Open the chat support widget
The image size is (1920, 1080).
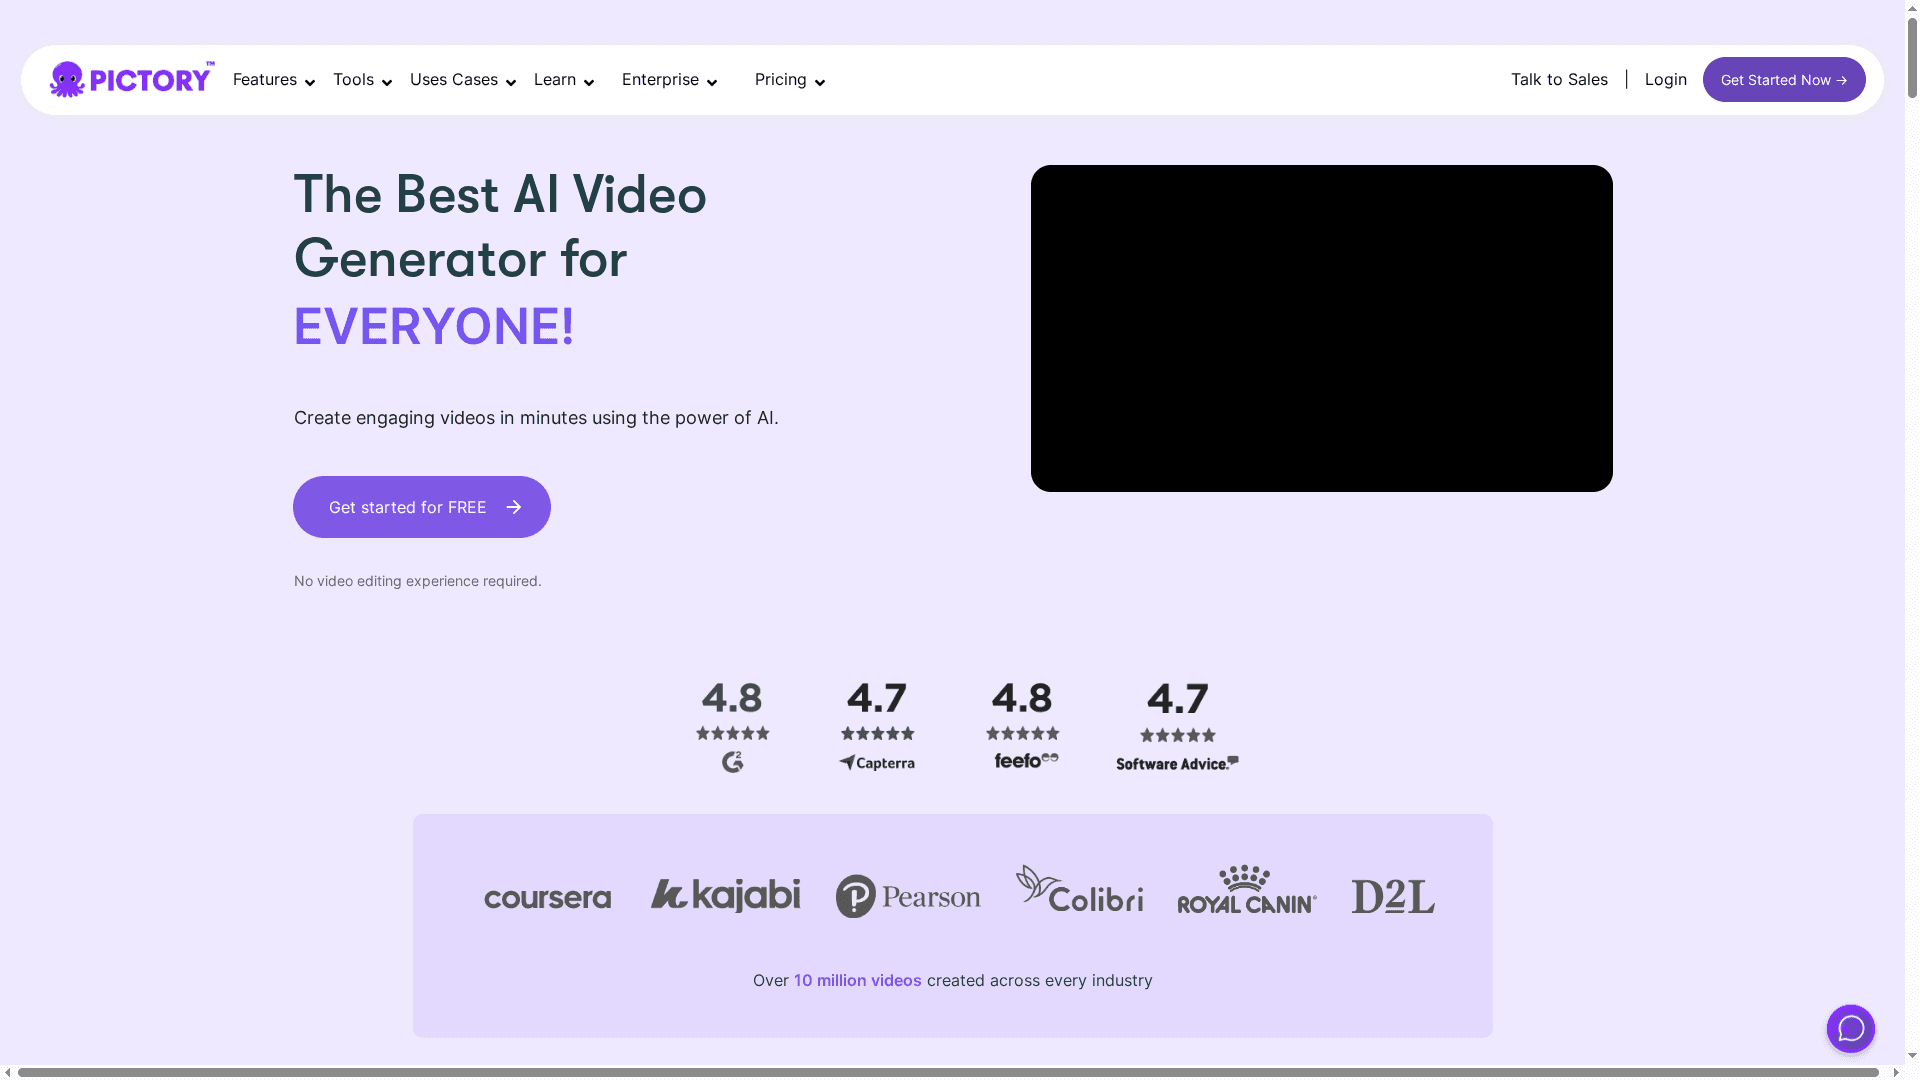[1850, 1028]
